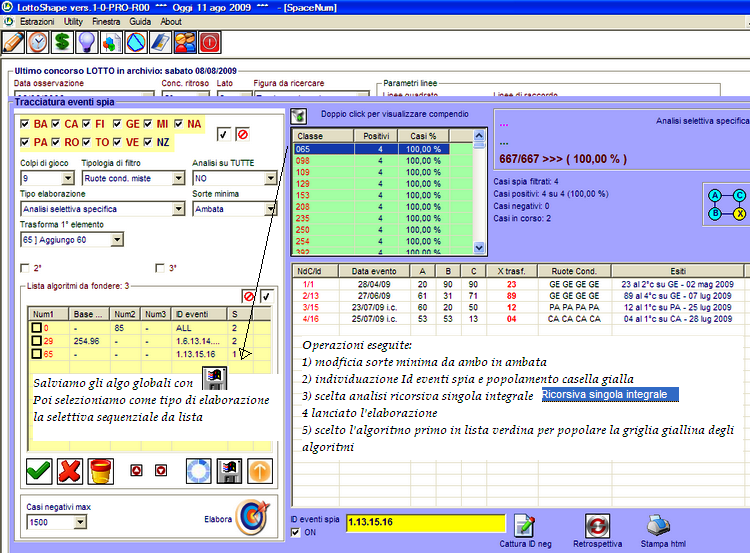Open the Guida menu
Screen dimensions: 750x553
click(x=140, y=22)
